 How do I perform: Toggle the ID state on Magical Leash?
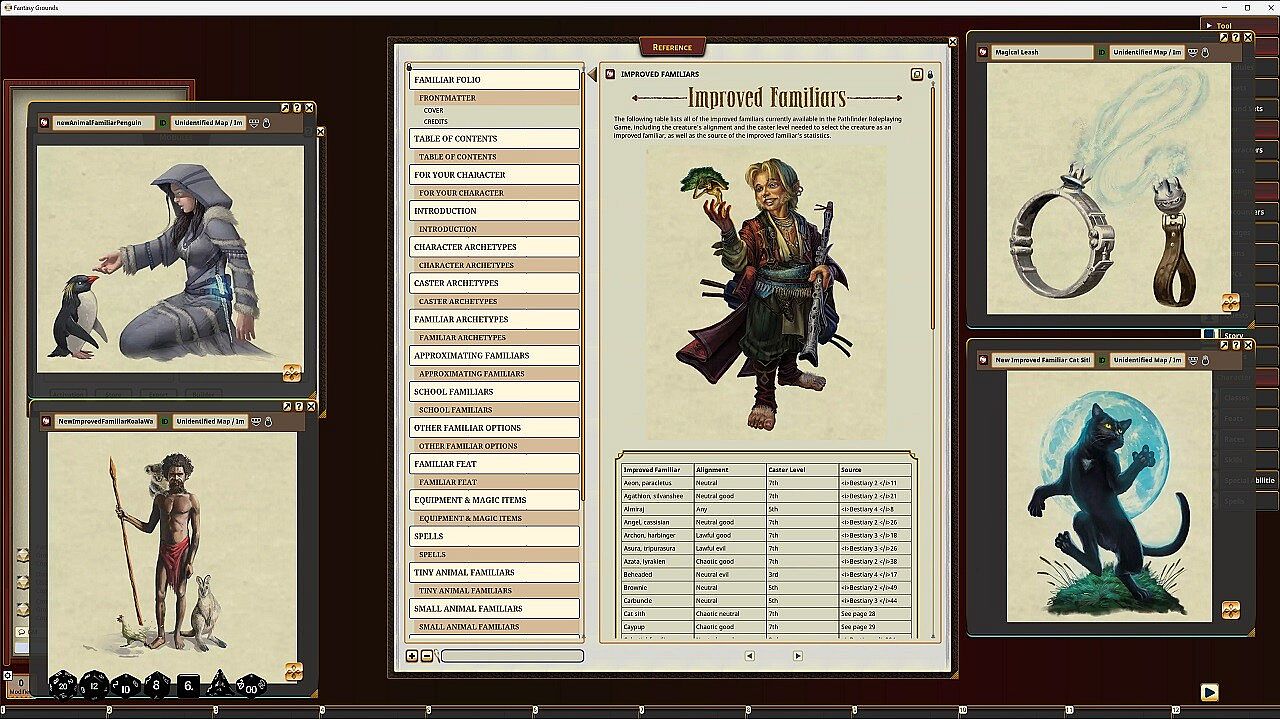pyautogui.click(x=1102, y=52)
